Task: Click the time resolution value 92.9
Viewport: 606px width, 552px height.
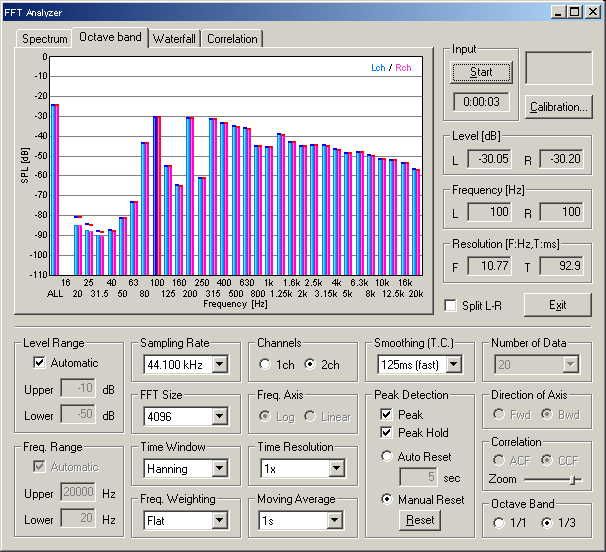Action: [x=562, y=266]
